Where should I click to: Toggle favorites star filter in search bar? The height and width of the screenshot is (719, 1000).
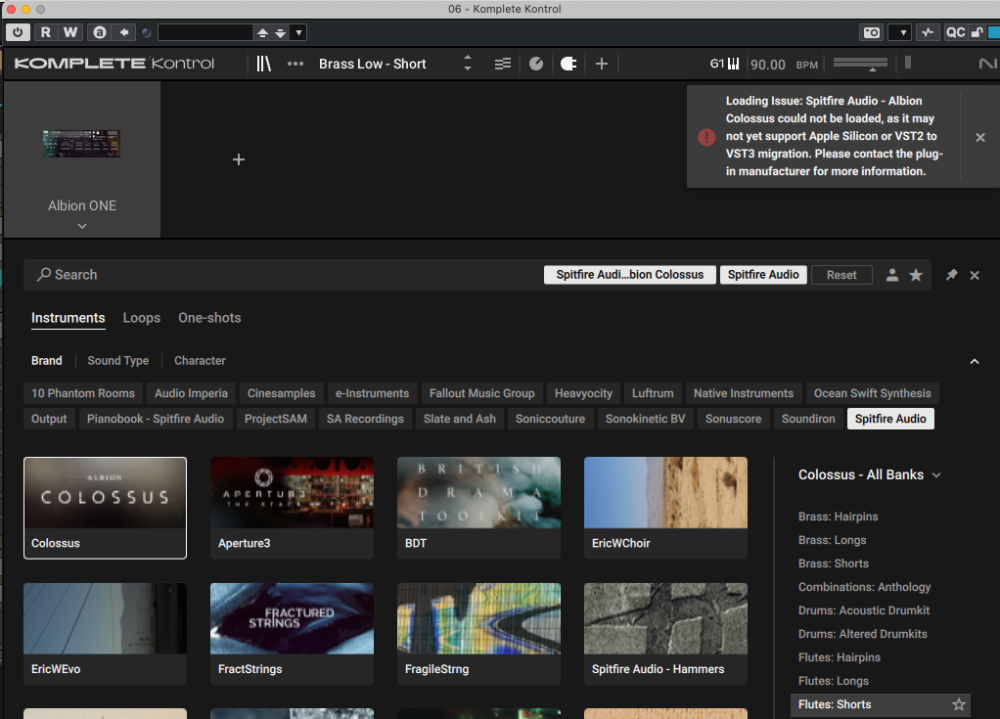pos(916,275)
